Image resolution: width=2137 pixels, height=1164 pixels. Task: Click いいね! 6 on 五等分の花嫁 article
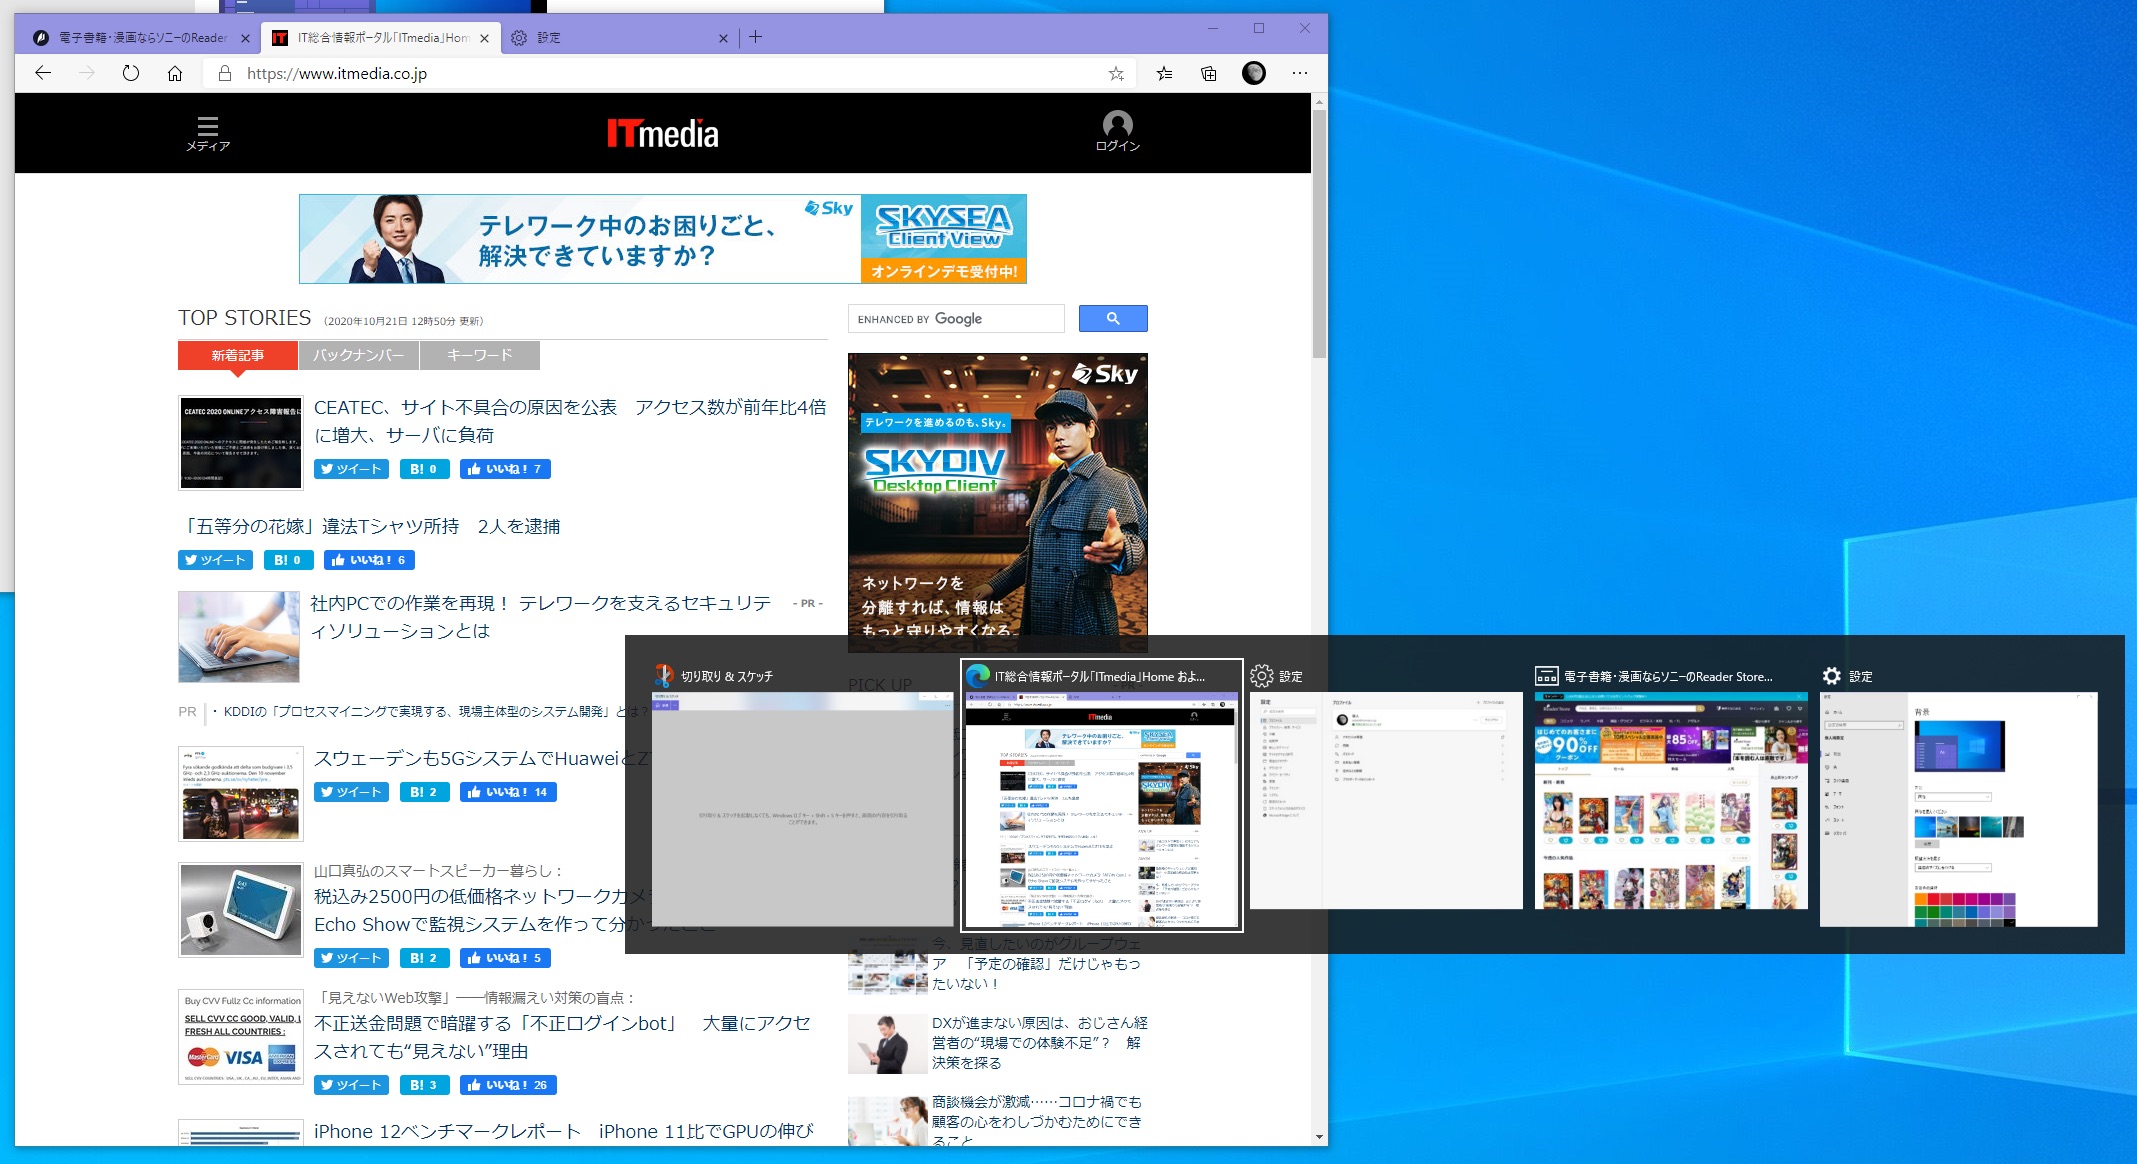(x=369, y=560)
